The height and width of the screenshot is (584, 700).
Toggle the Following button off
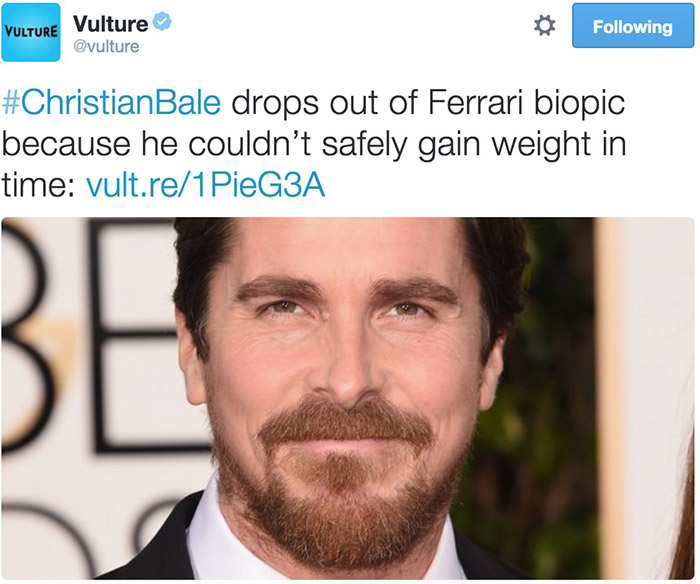(x=633, y=26)
